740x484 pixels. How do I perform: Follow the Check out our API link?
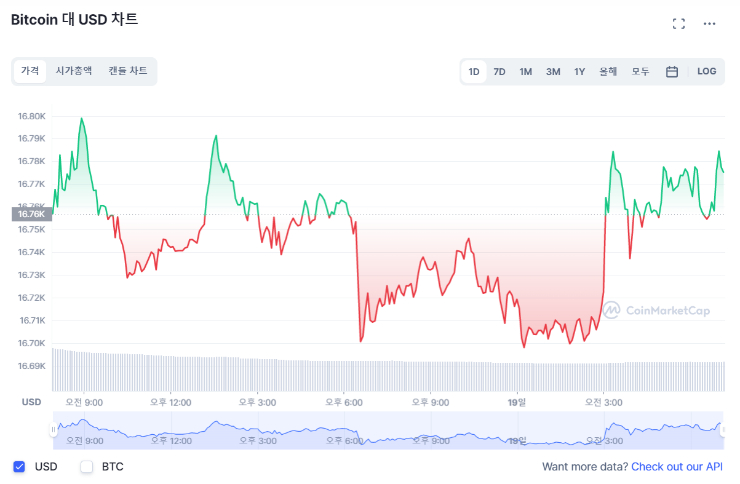click(676, 466)
